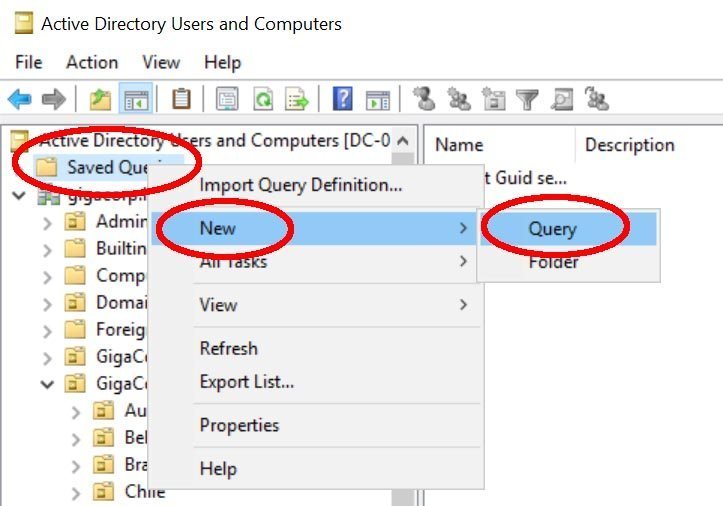Click the clipboard Paste toolbar icon
This screenshot has height=506, width=723.
181,99
